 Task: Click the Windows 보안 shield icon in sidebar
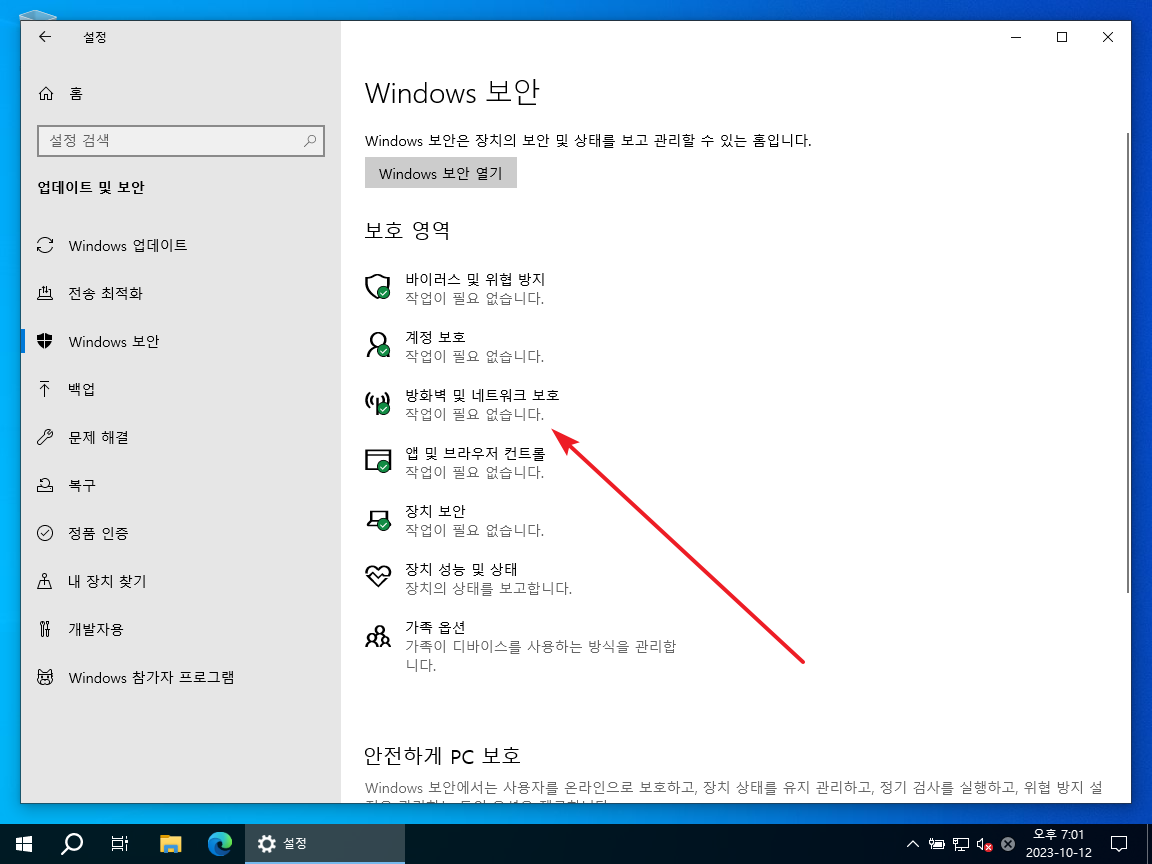[45, 341]
